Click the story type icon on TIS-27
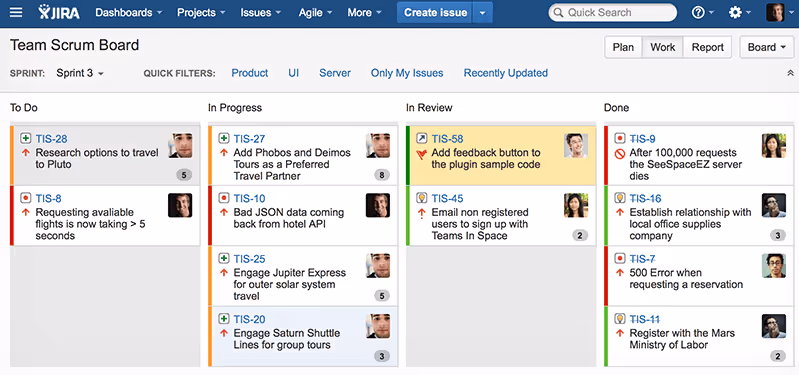Screen dimensions: 799x375 224,138
